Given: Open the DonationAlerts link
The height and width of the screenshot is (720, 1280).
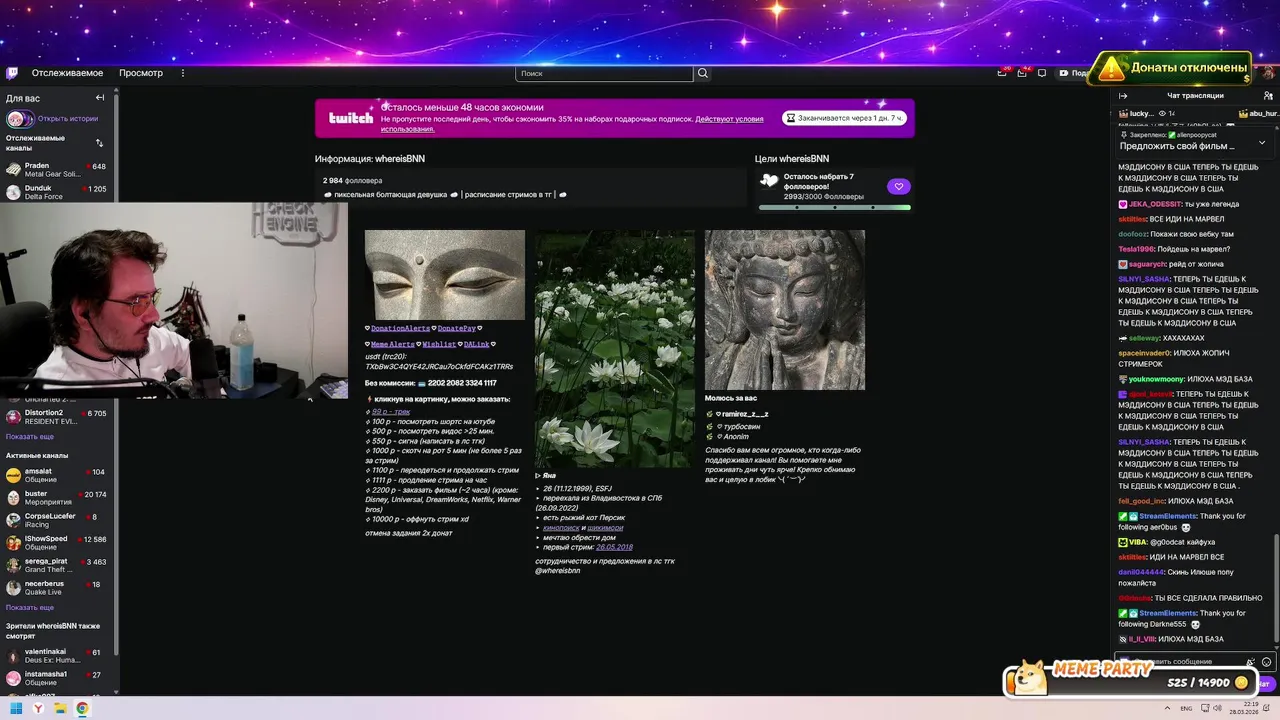Looking at the screenshot, I should point(400,328).
